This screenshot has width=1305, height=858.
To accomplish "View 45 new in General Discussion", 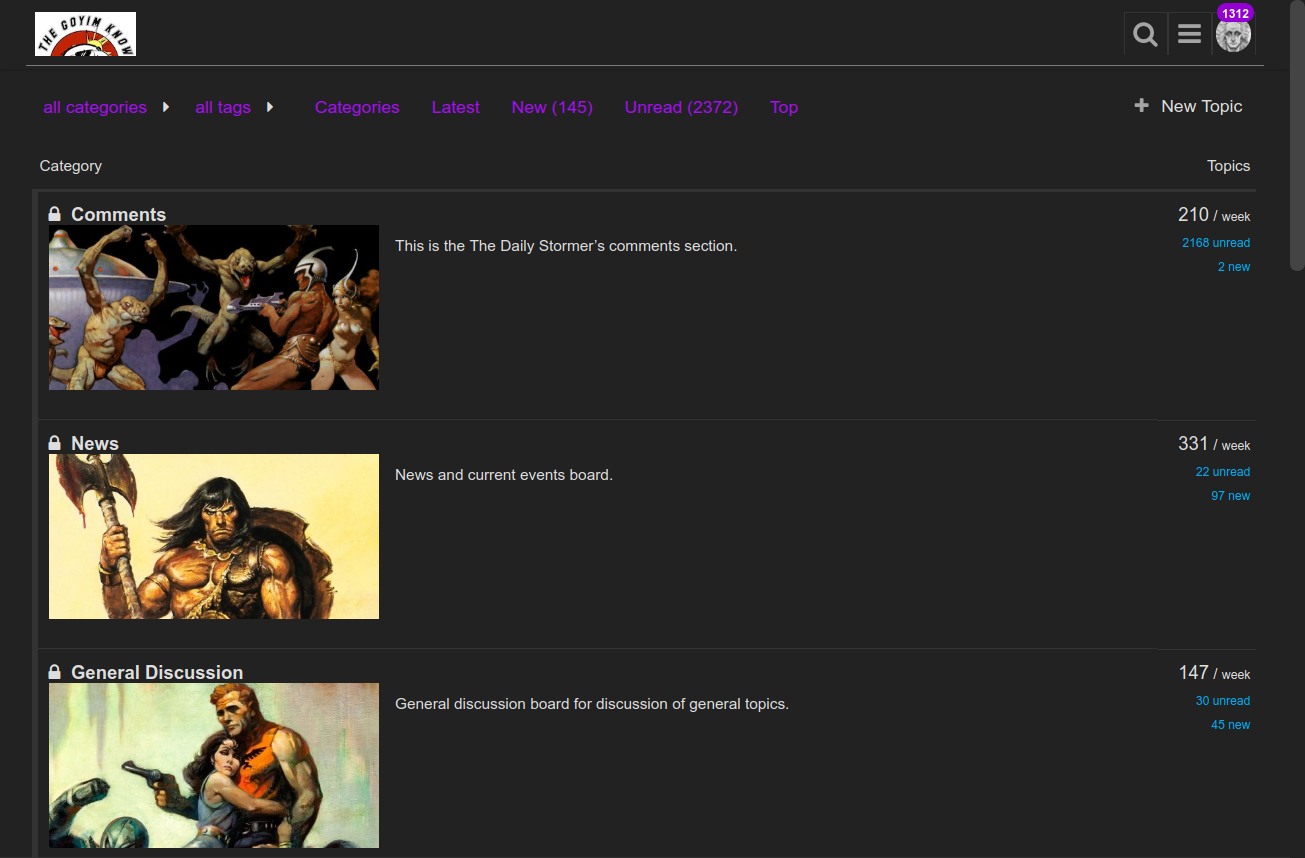I will pyautogui.click(x=1231, y=725).
